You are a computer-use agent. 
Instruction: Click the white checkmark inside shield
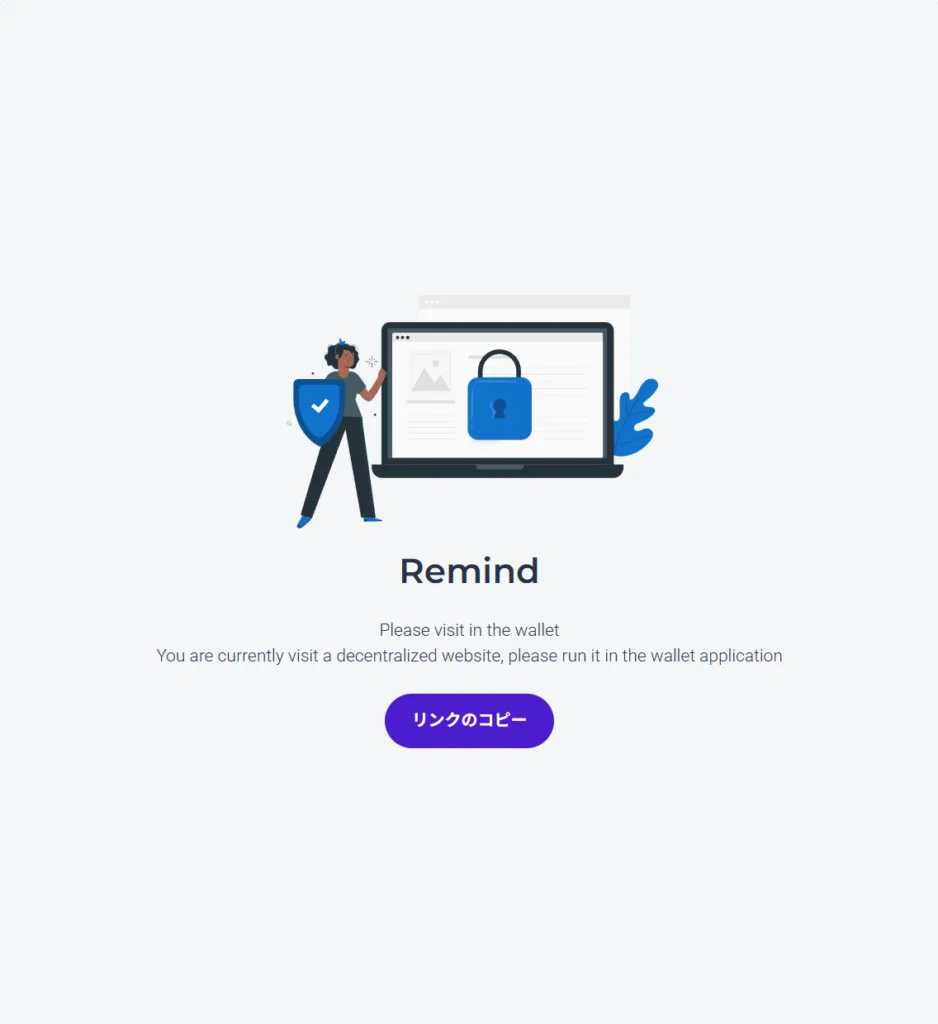coord(319,406)
